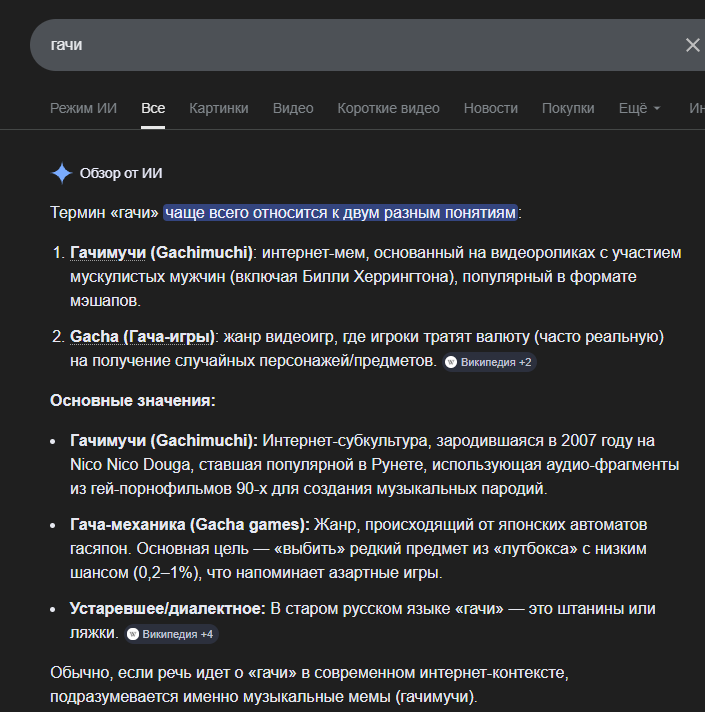705x712 pixels.
Task: Click the highlighted phrase about двум разным понятиям
Action: 341,213
